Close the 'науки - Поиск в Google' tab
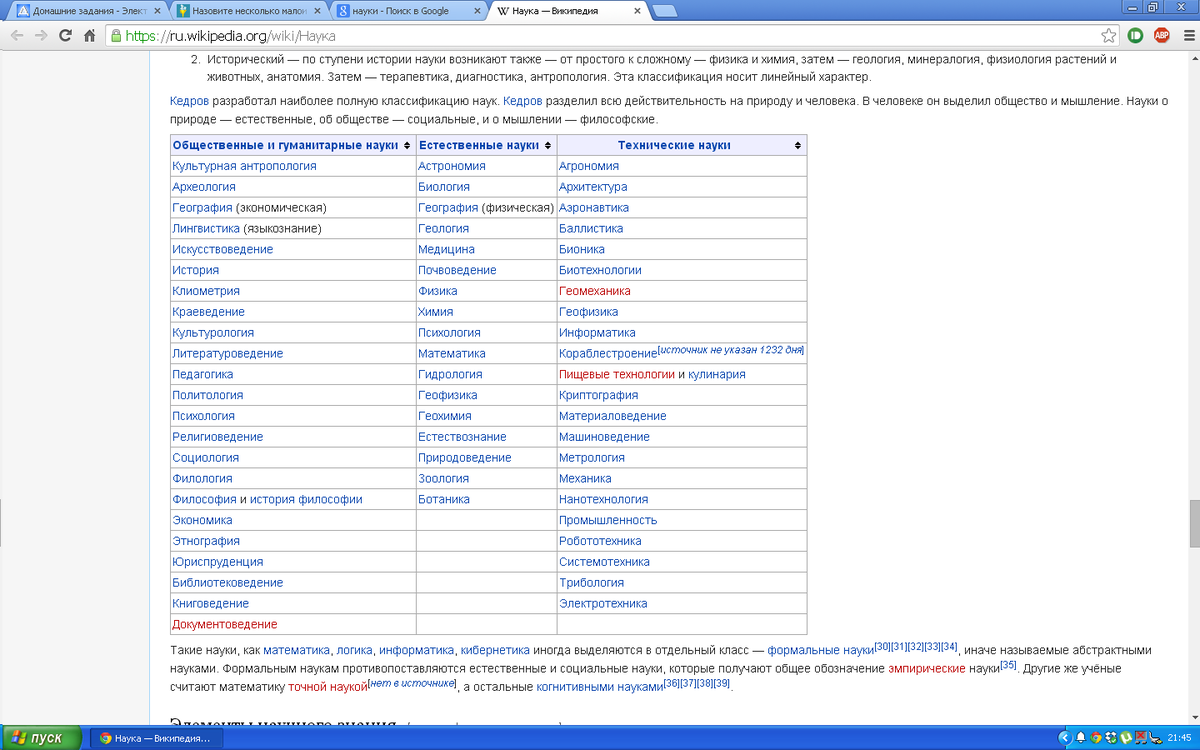The height and width of the screenshot is (750, 1200). [475, 10]
